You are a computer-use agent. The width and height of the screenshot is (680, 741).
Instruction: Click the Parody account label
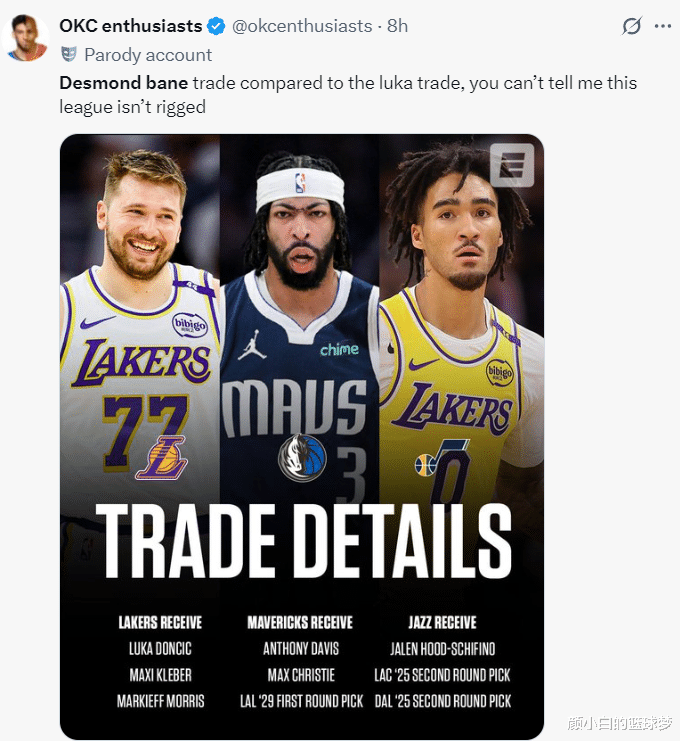coord(148,55)
